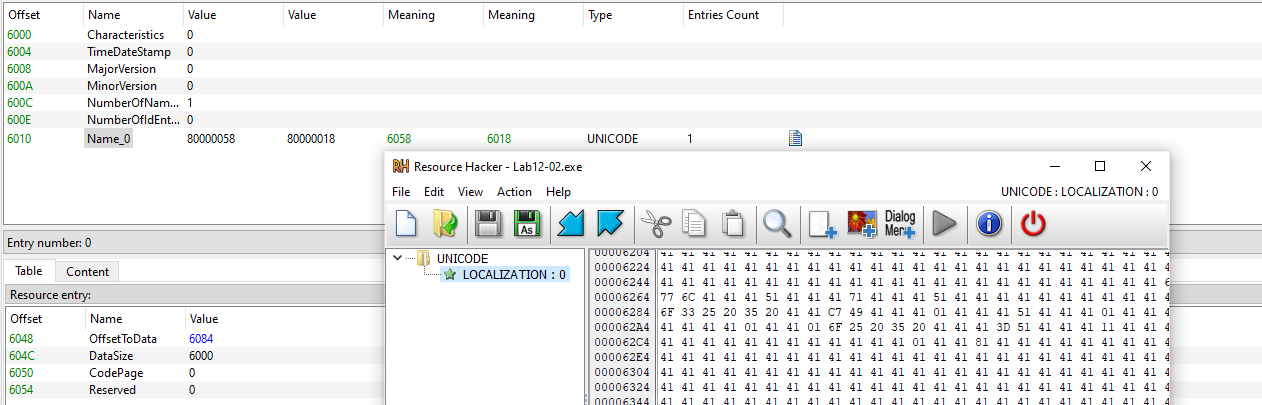Screen dimensions: 1262x405
Task: Click value 80000018 in Name_0 row
Action: click(x=311, y=139)
